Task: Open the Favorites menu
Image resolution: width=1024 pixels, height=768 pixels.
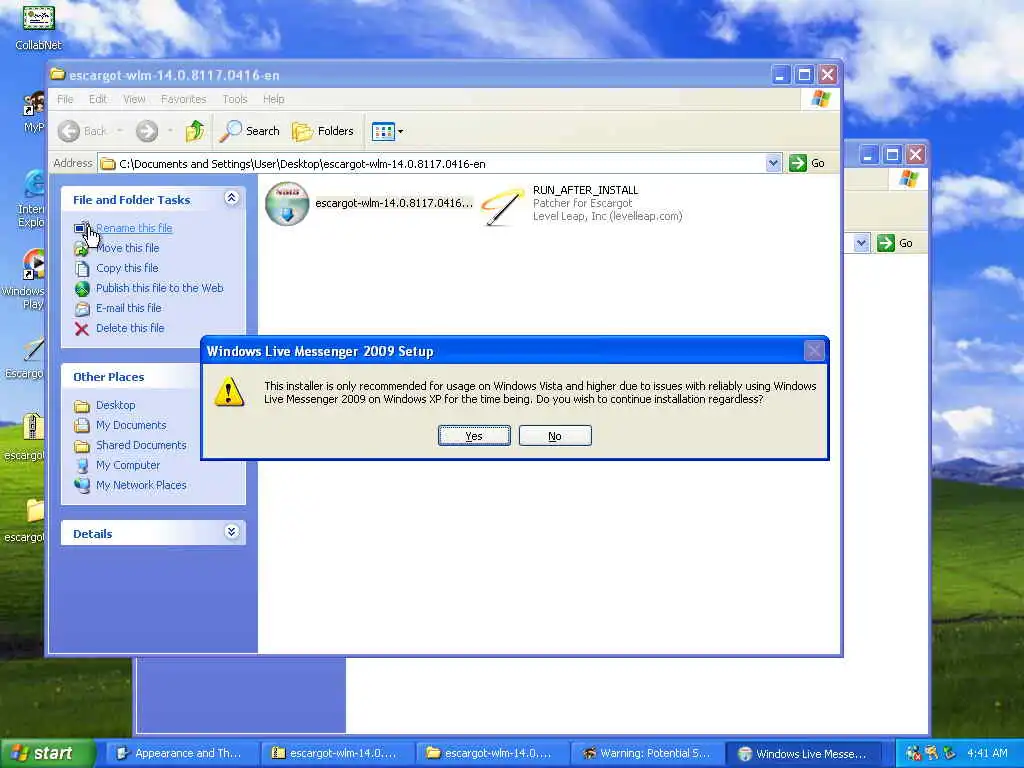Action: click(184, 99)
